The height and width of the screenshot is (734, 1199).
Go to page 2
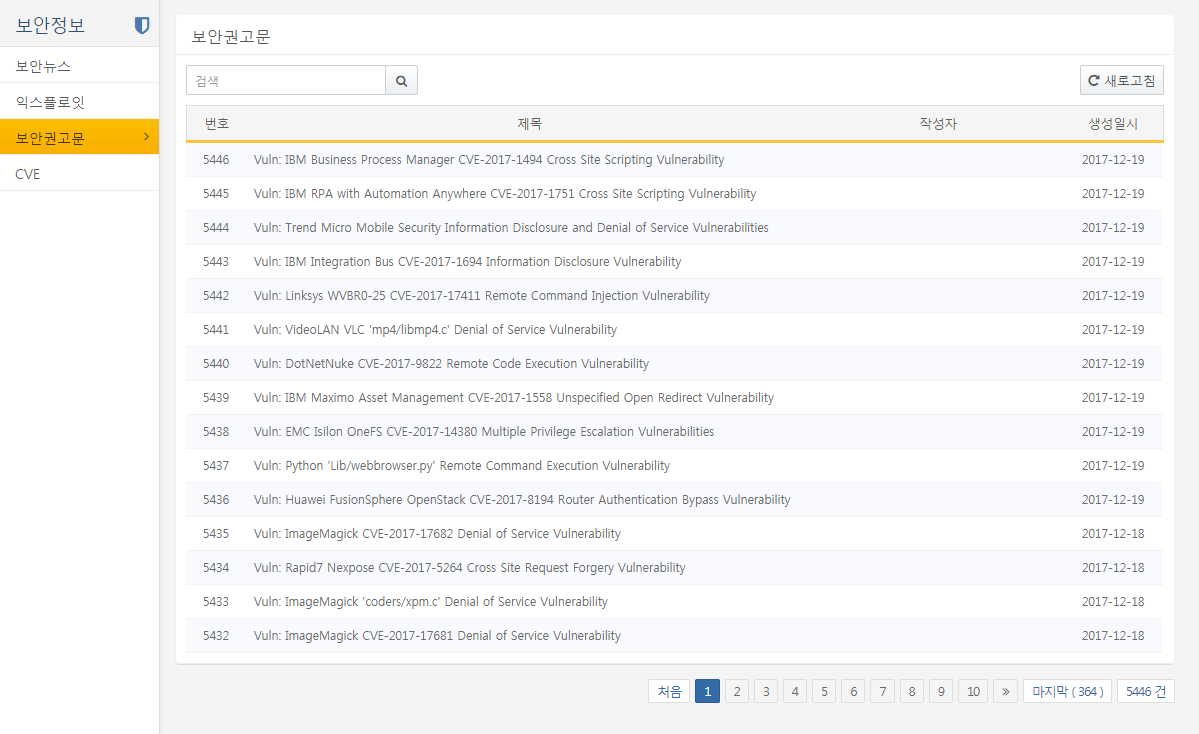(736, 691)
